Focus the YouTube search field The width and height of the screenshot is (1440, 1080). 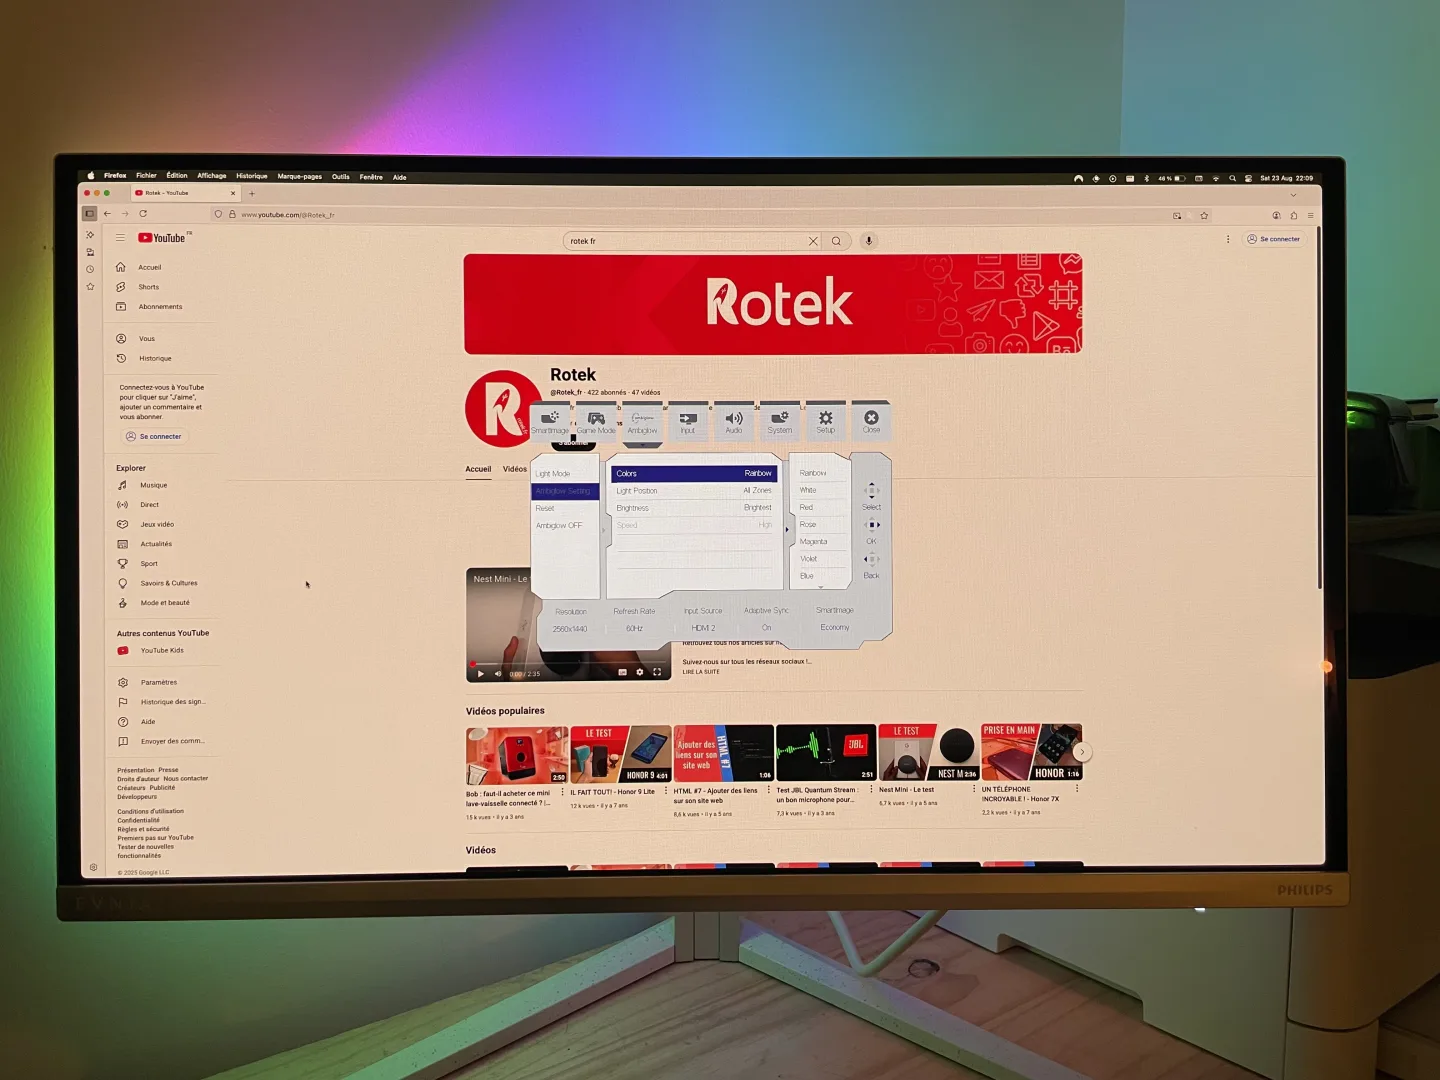pos(687,241)
